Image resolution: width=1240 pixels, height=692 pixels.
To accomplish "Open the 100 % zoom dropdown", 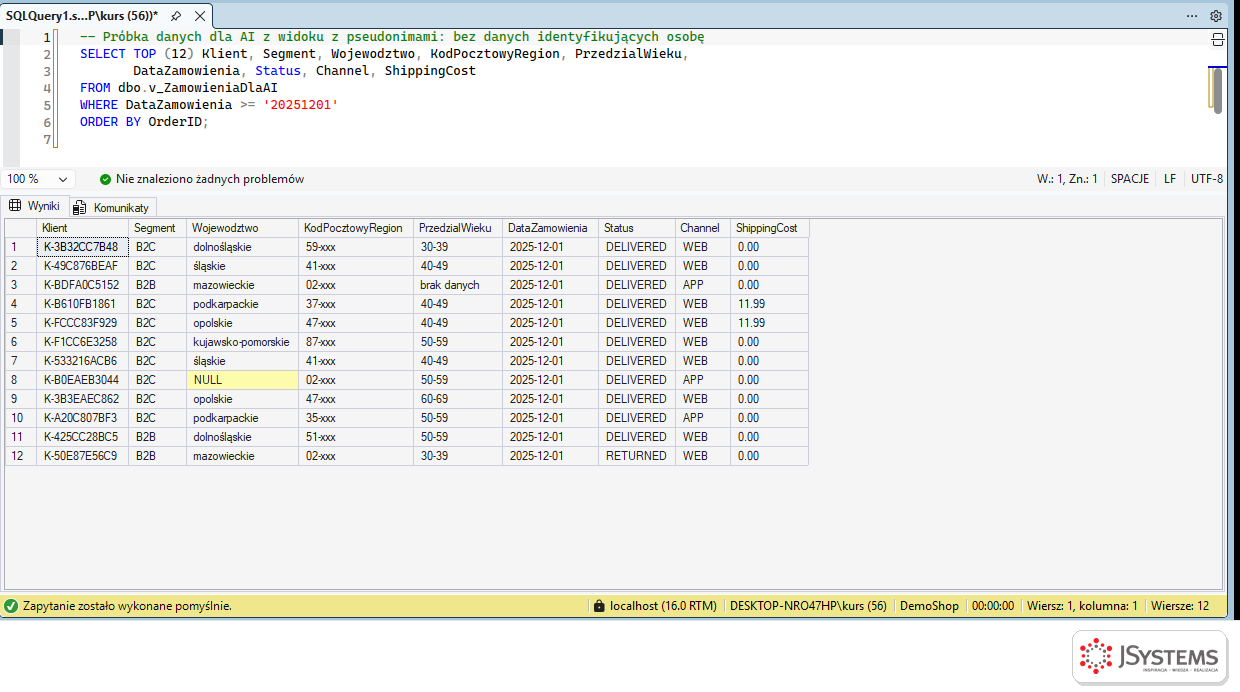I will tap(38, 179).
